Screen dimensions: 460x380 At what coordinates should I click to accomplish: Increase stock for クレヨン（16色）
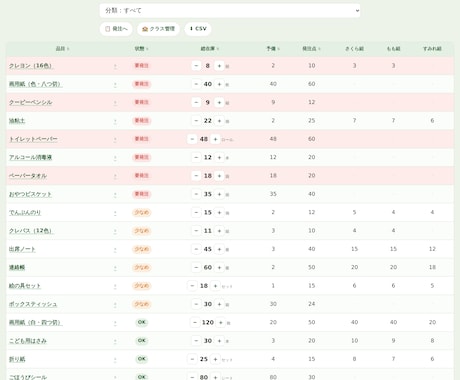pos(219,66)
